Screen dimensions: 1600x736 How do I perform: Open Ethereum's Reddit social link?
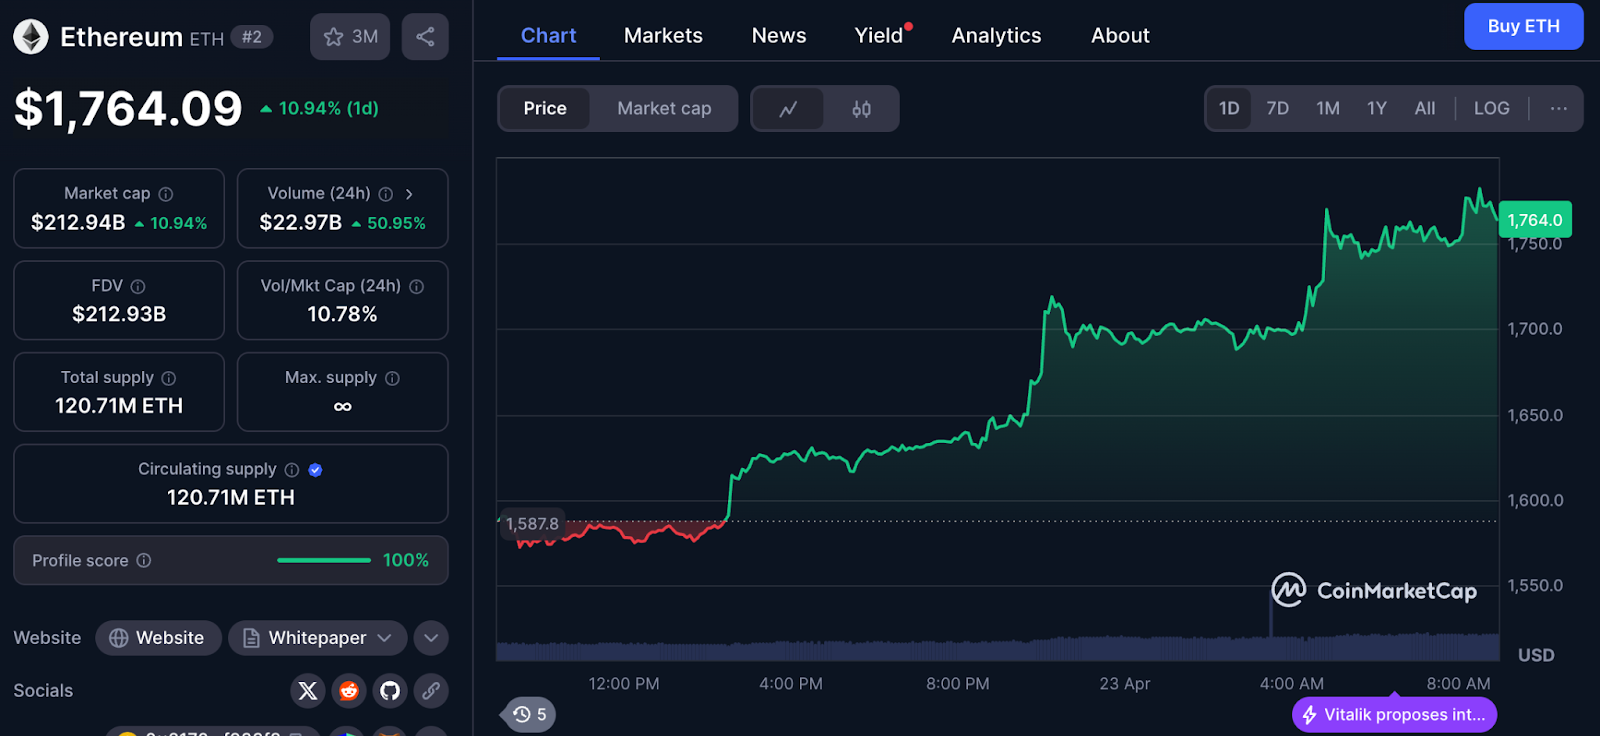coord(349,690)
